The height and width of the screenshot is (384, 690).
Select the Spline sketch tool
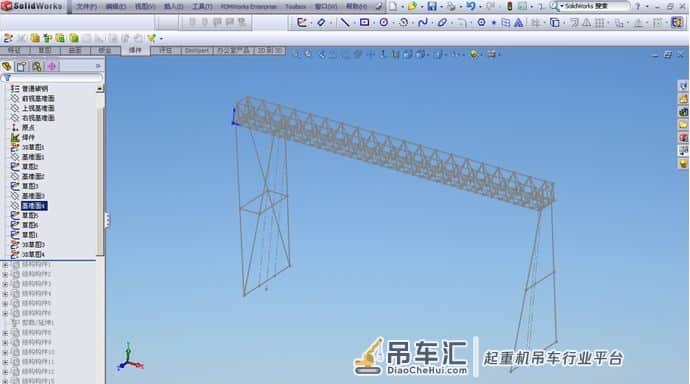[422, 22]
